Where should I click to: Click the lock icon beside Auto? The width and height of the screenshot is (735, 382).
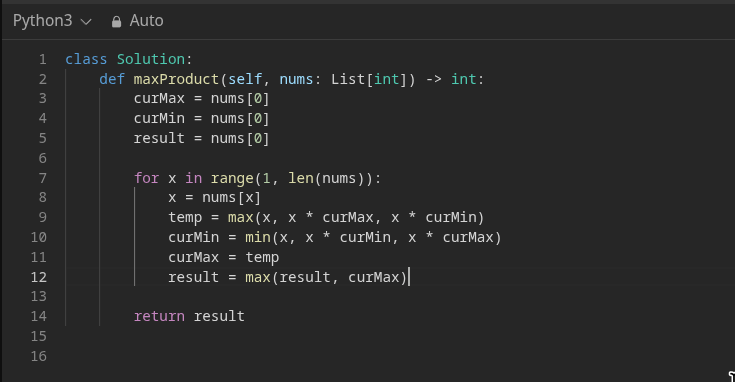coord(116,22)
